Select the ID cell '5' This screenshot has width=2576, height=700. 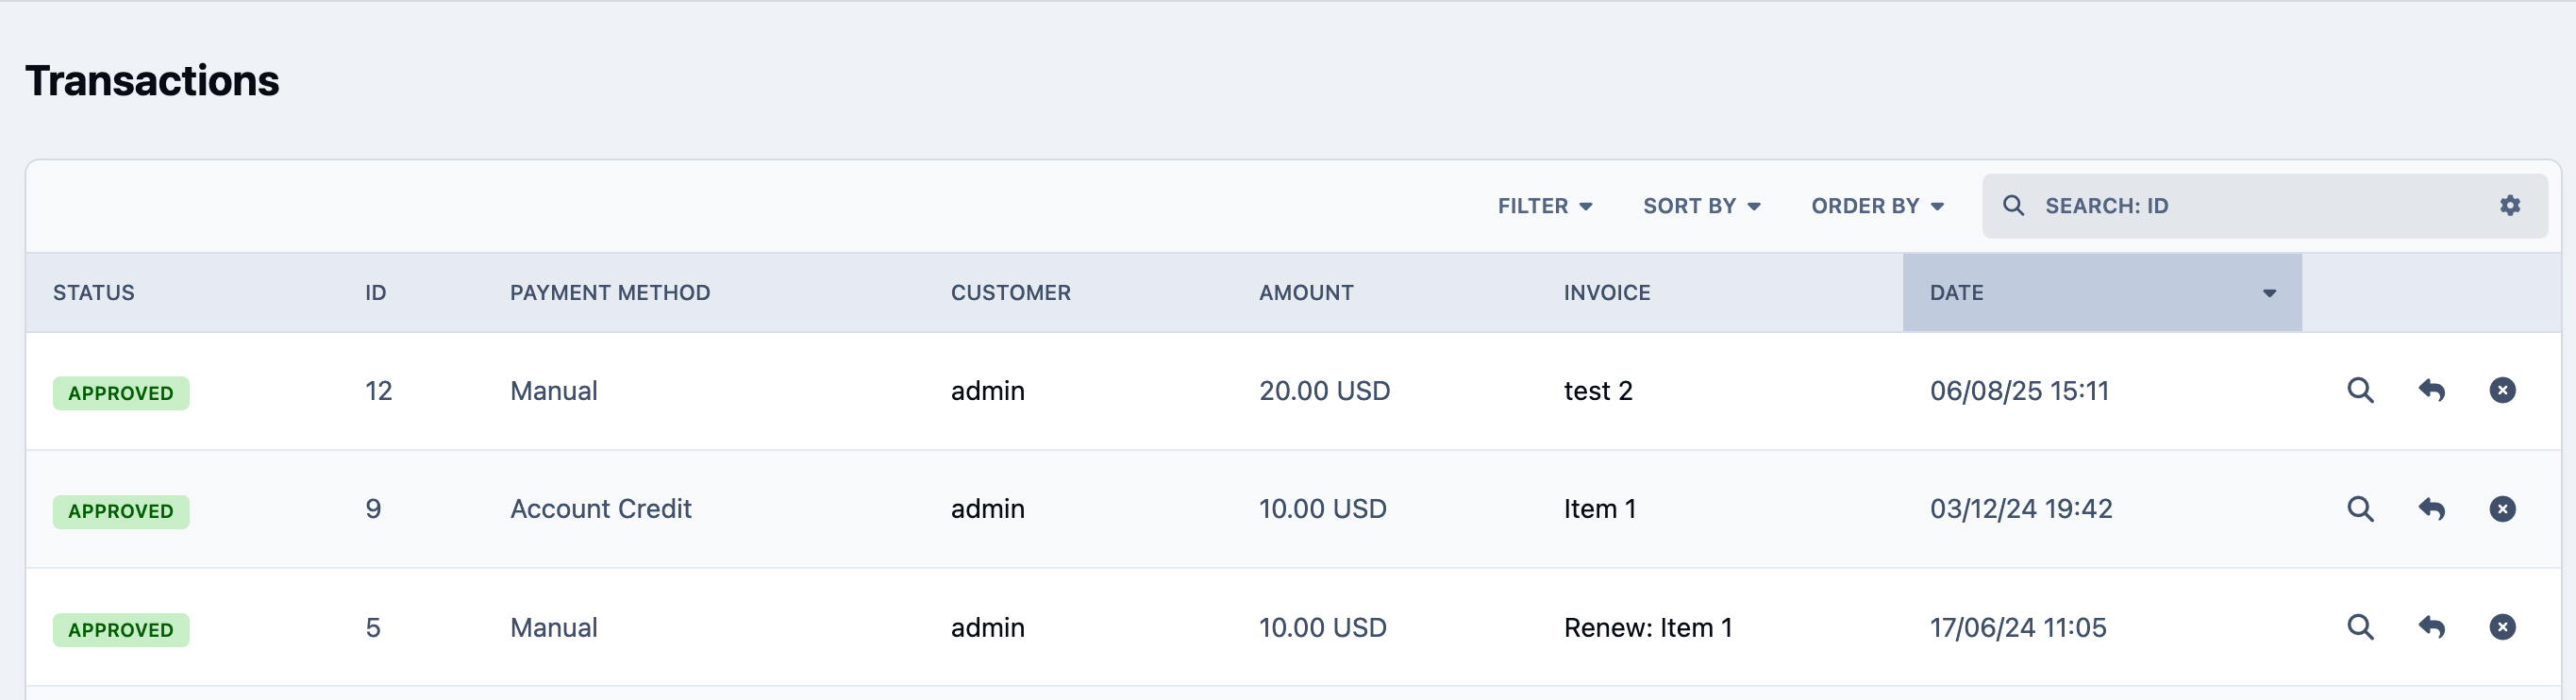(373, 628)
